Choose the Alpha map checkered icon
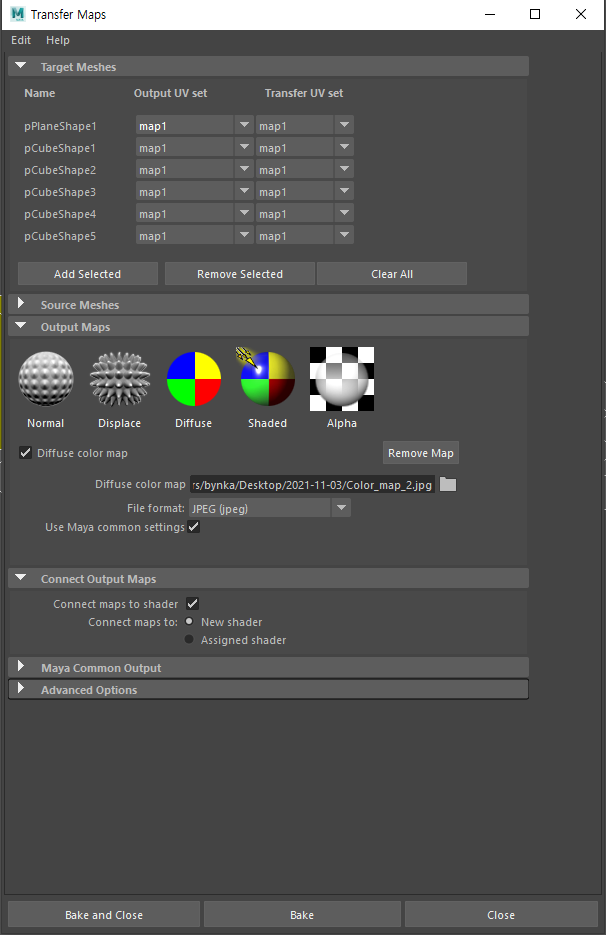Image resolution: width=606 pixels, height=935 pixels. click(342, 379)
